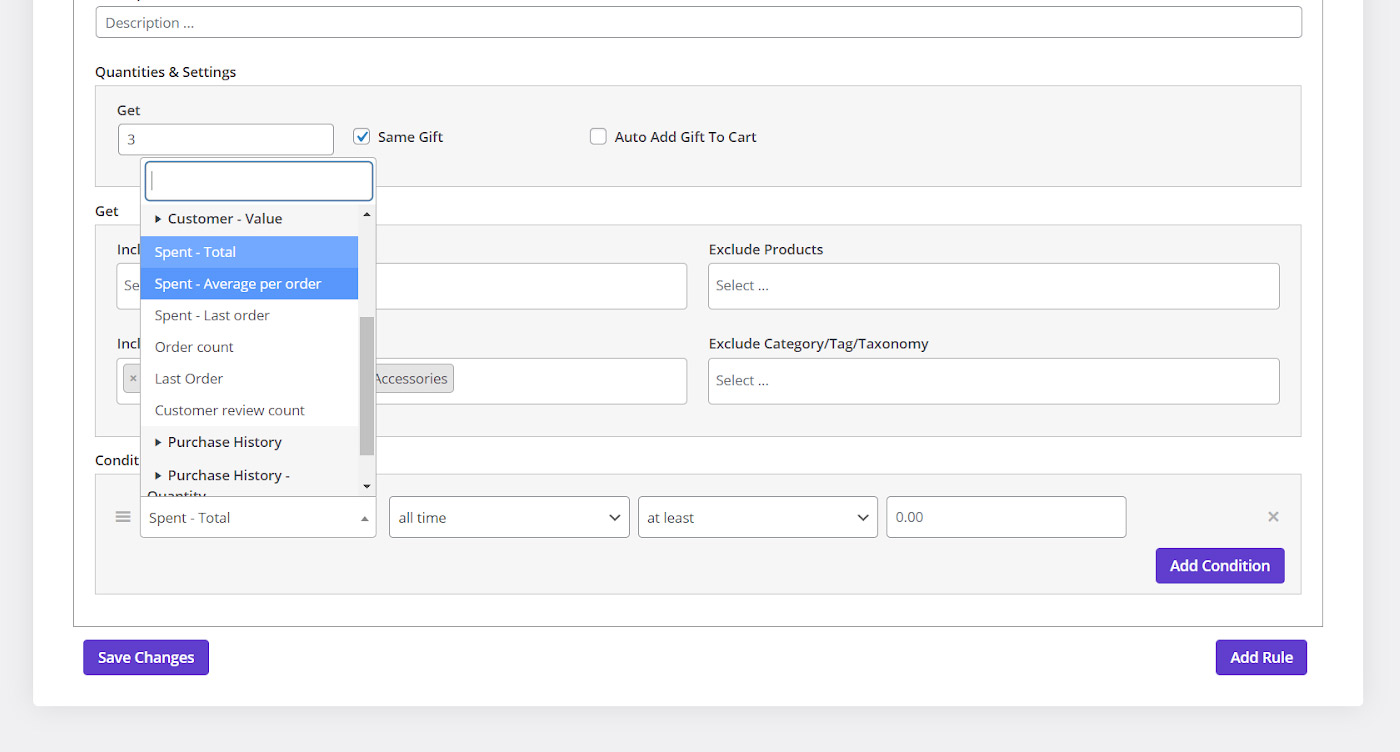Enable Auto Add Gift To Cart

pyautogui.click(x=598, y=137)
